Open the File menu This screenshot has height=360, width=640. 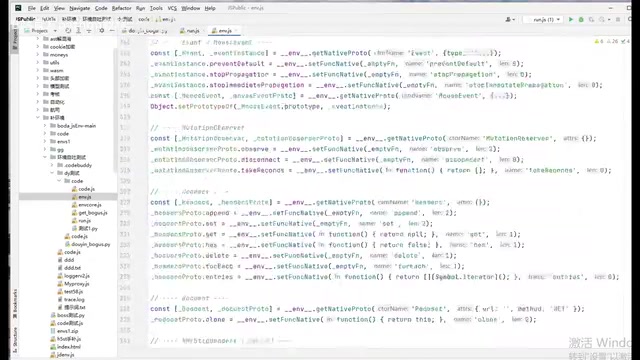coord(32,8)
